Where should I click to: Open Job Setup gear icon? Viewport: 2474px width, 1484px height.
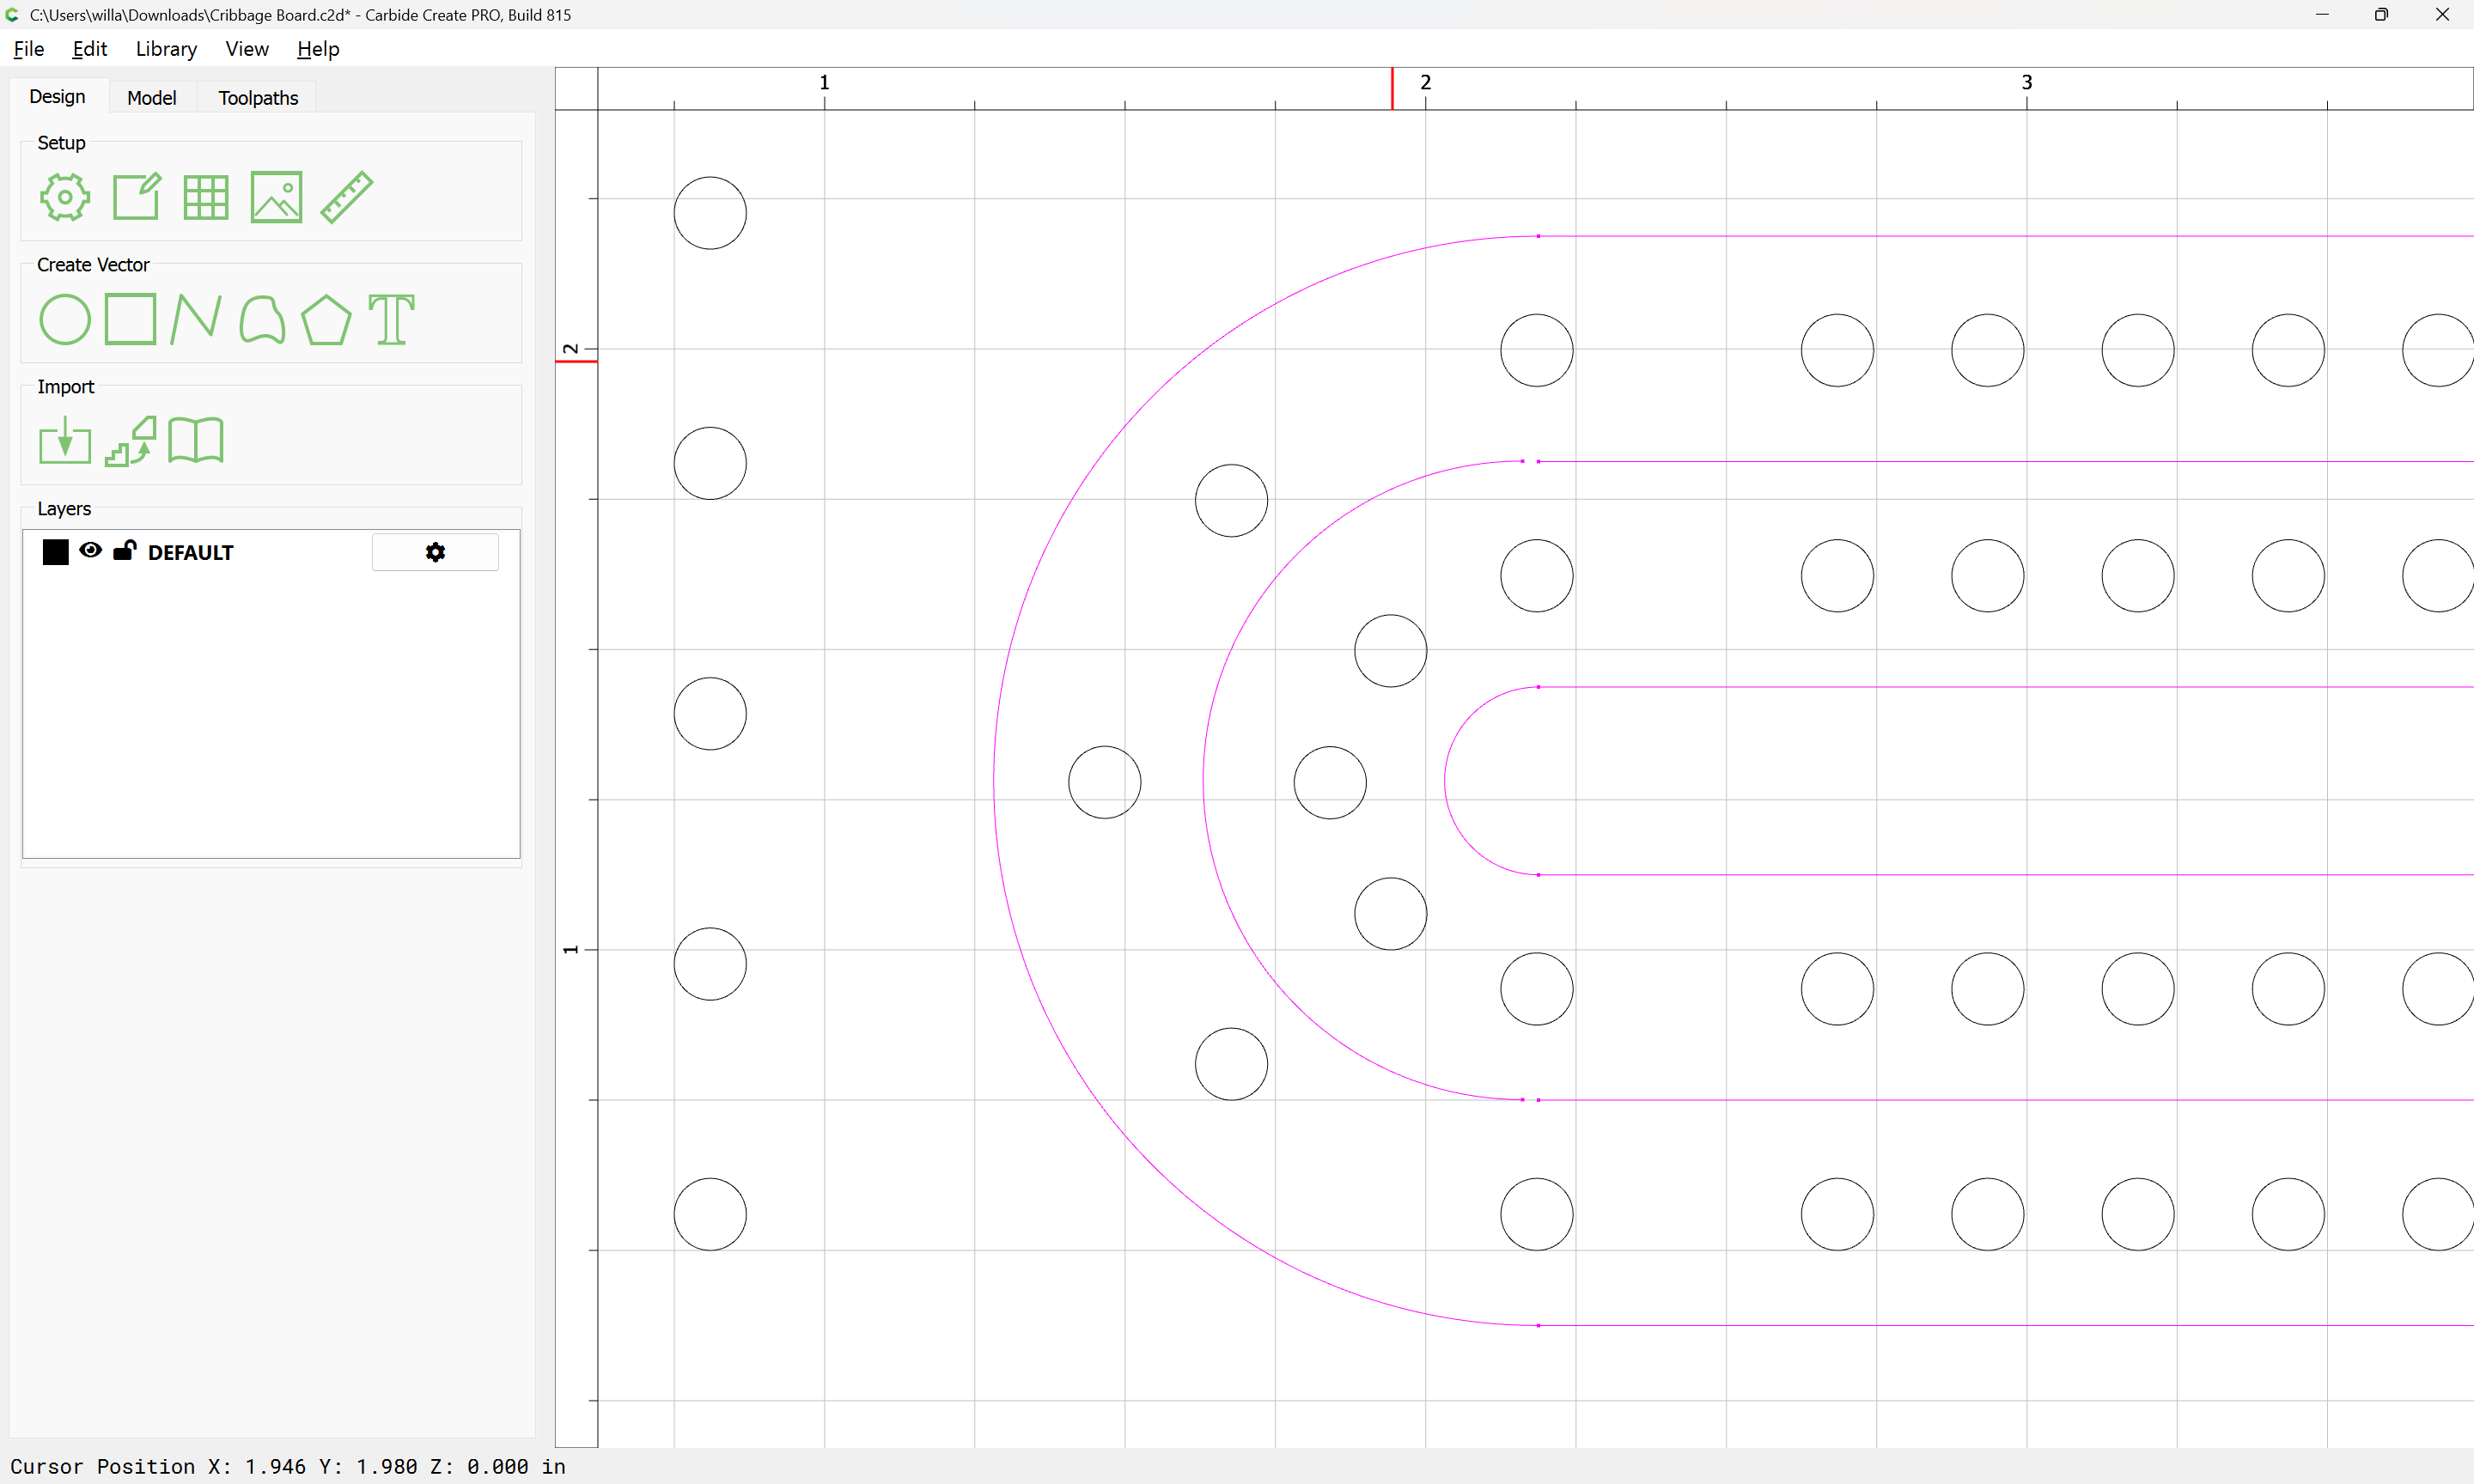65,197
